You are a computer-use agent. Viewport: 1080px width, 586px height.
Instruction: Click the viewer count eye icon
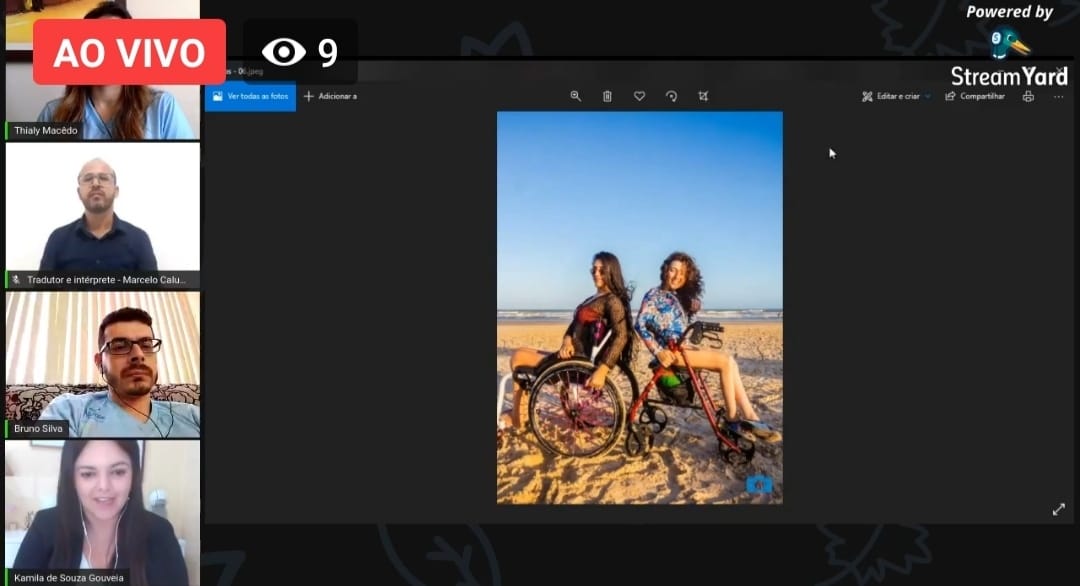coord(284,52)
